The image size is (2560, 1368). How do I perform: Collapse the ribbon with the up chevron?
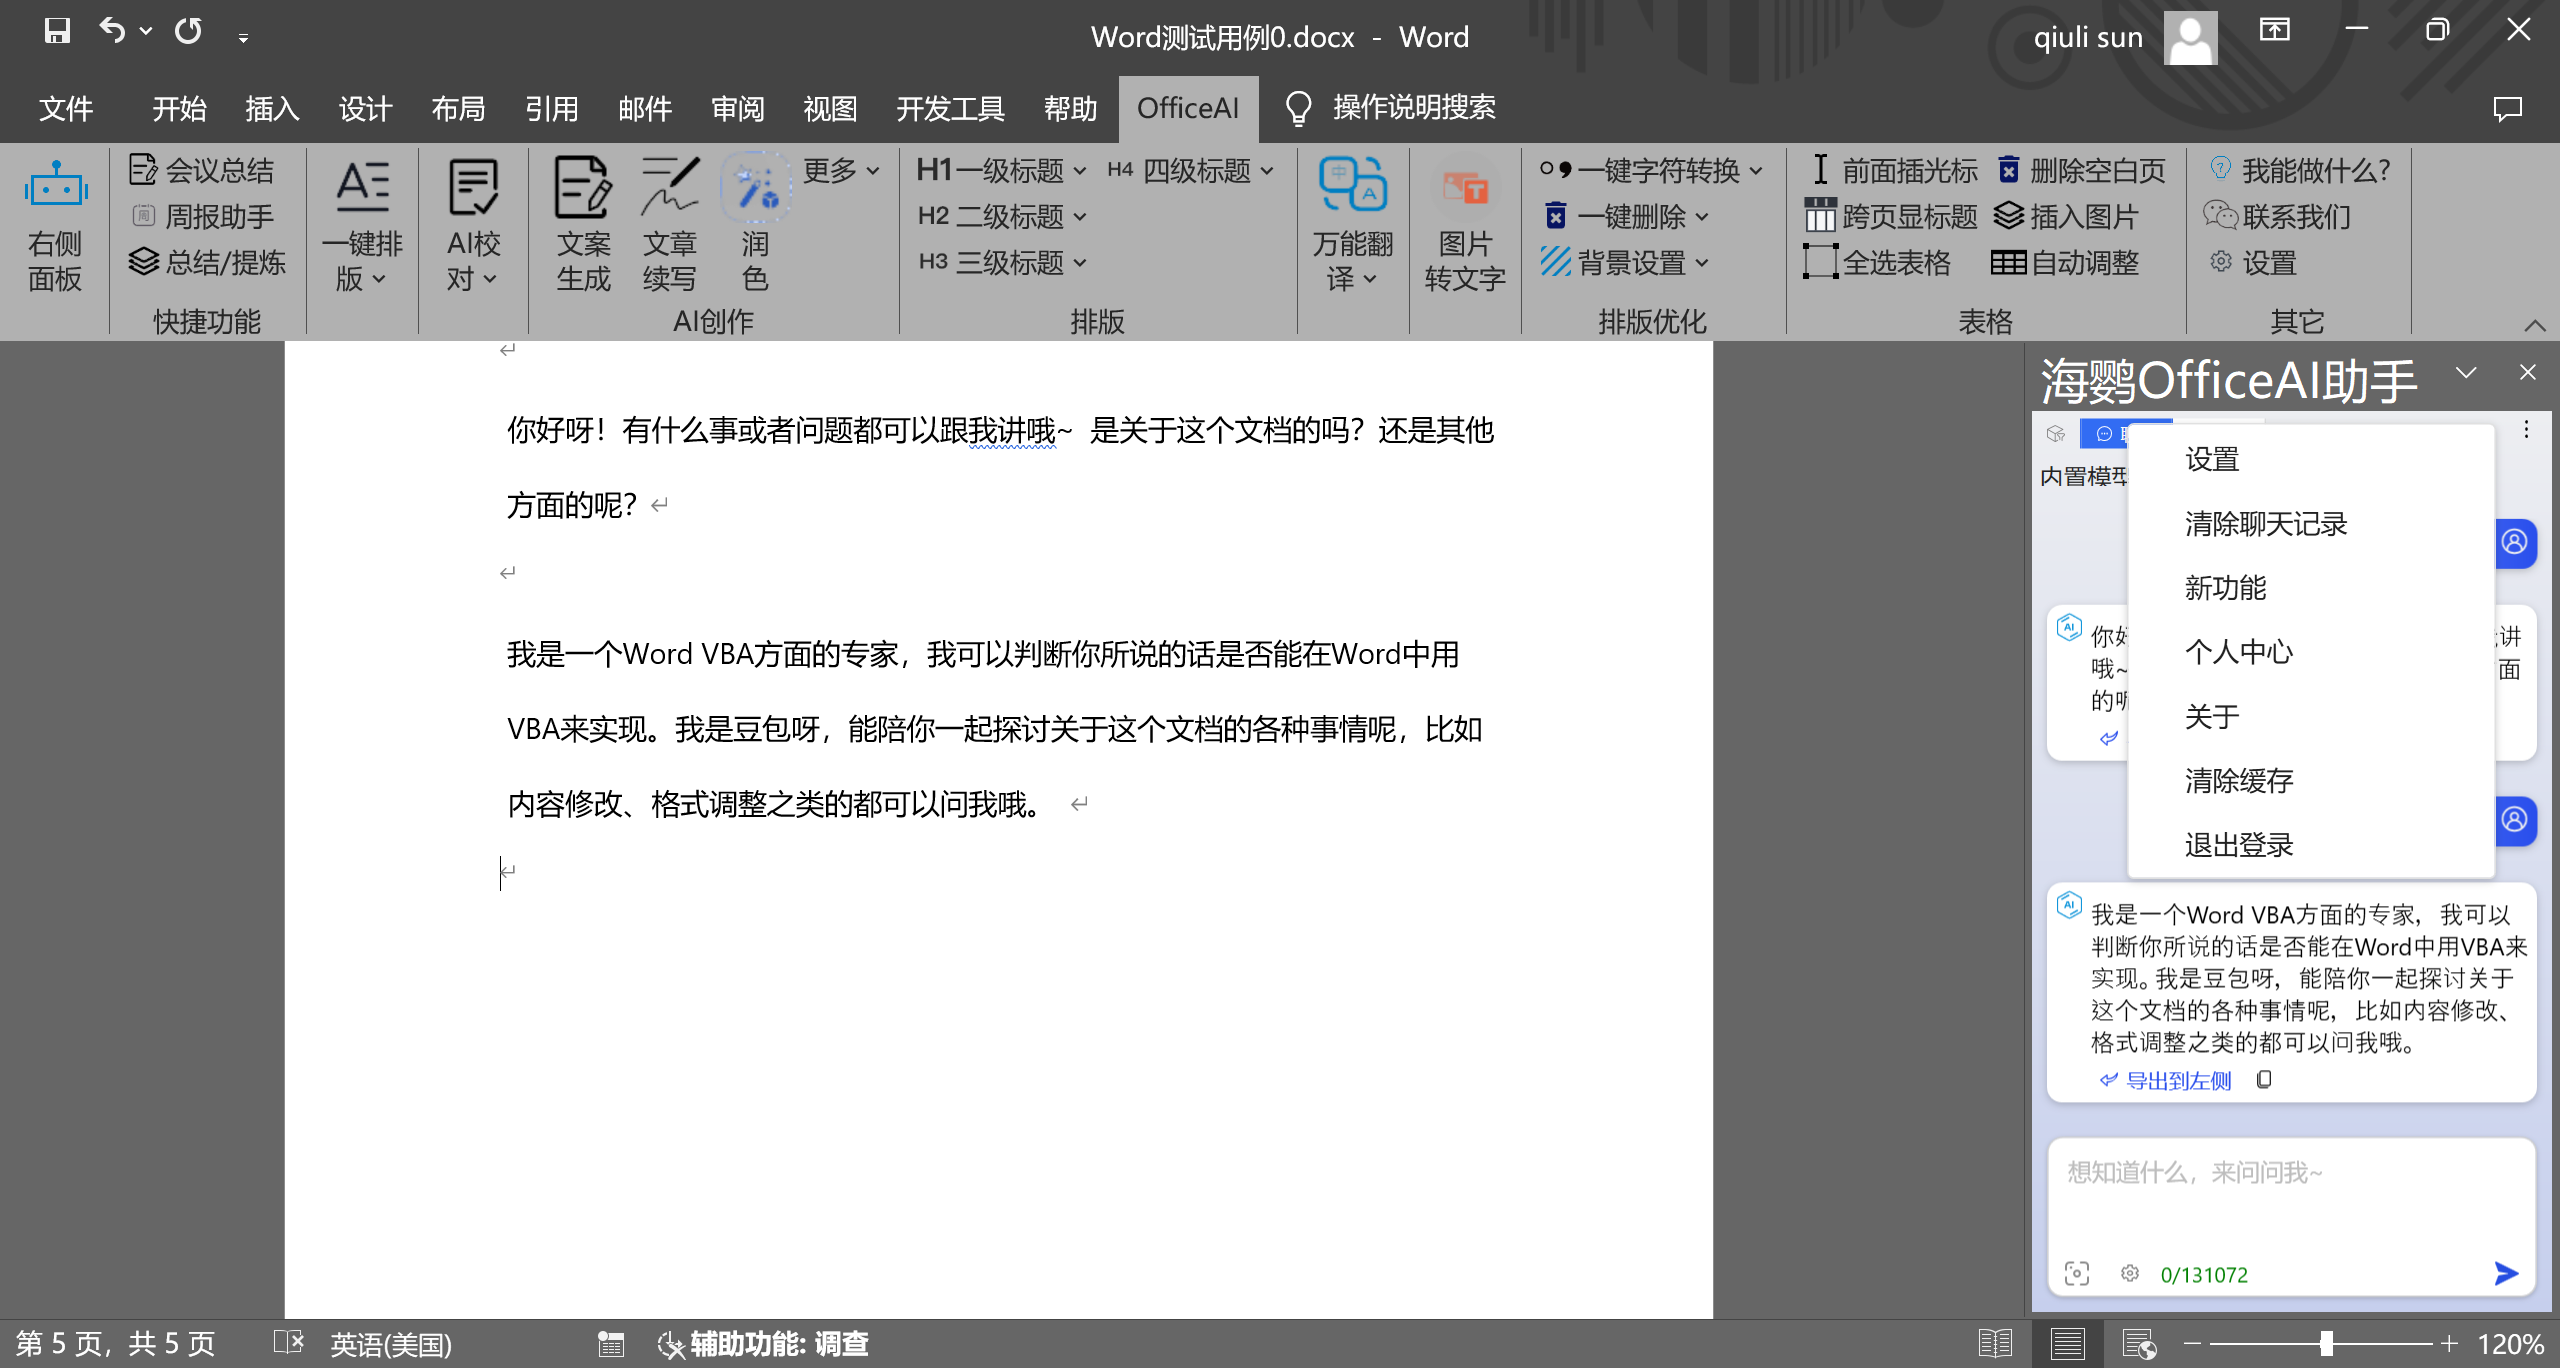(x=2534, y=325)
